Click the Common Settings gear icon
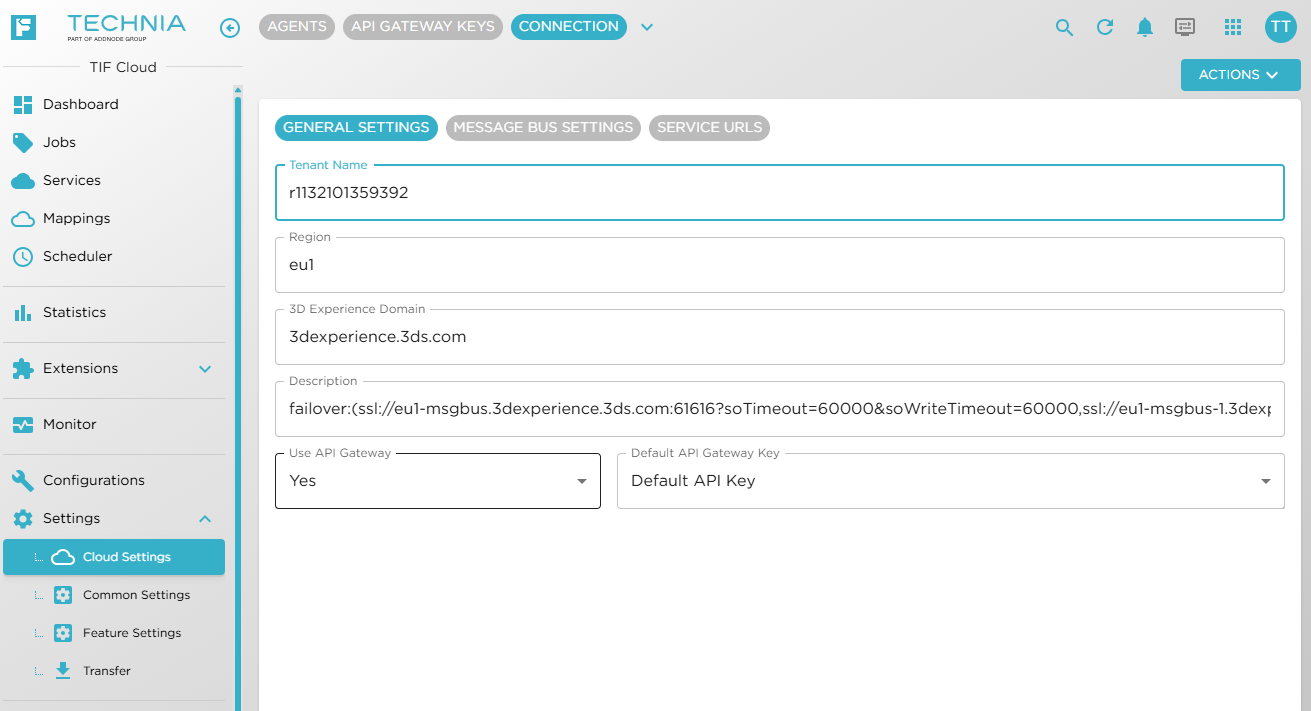 click(x=63, y=595)
